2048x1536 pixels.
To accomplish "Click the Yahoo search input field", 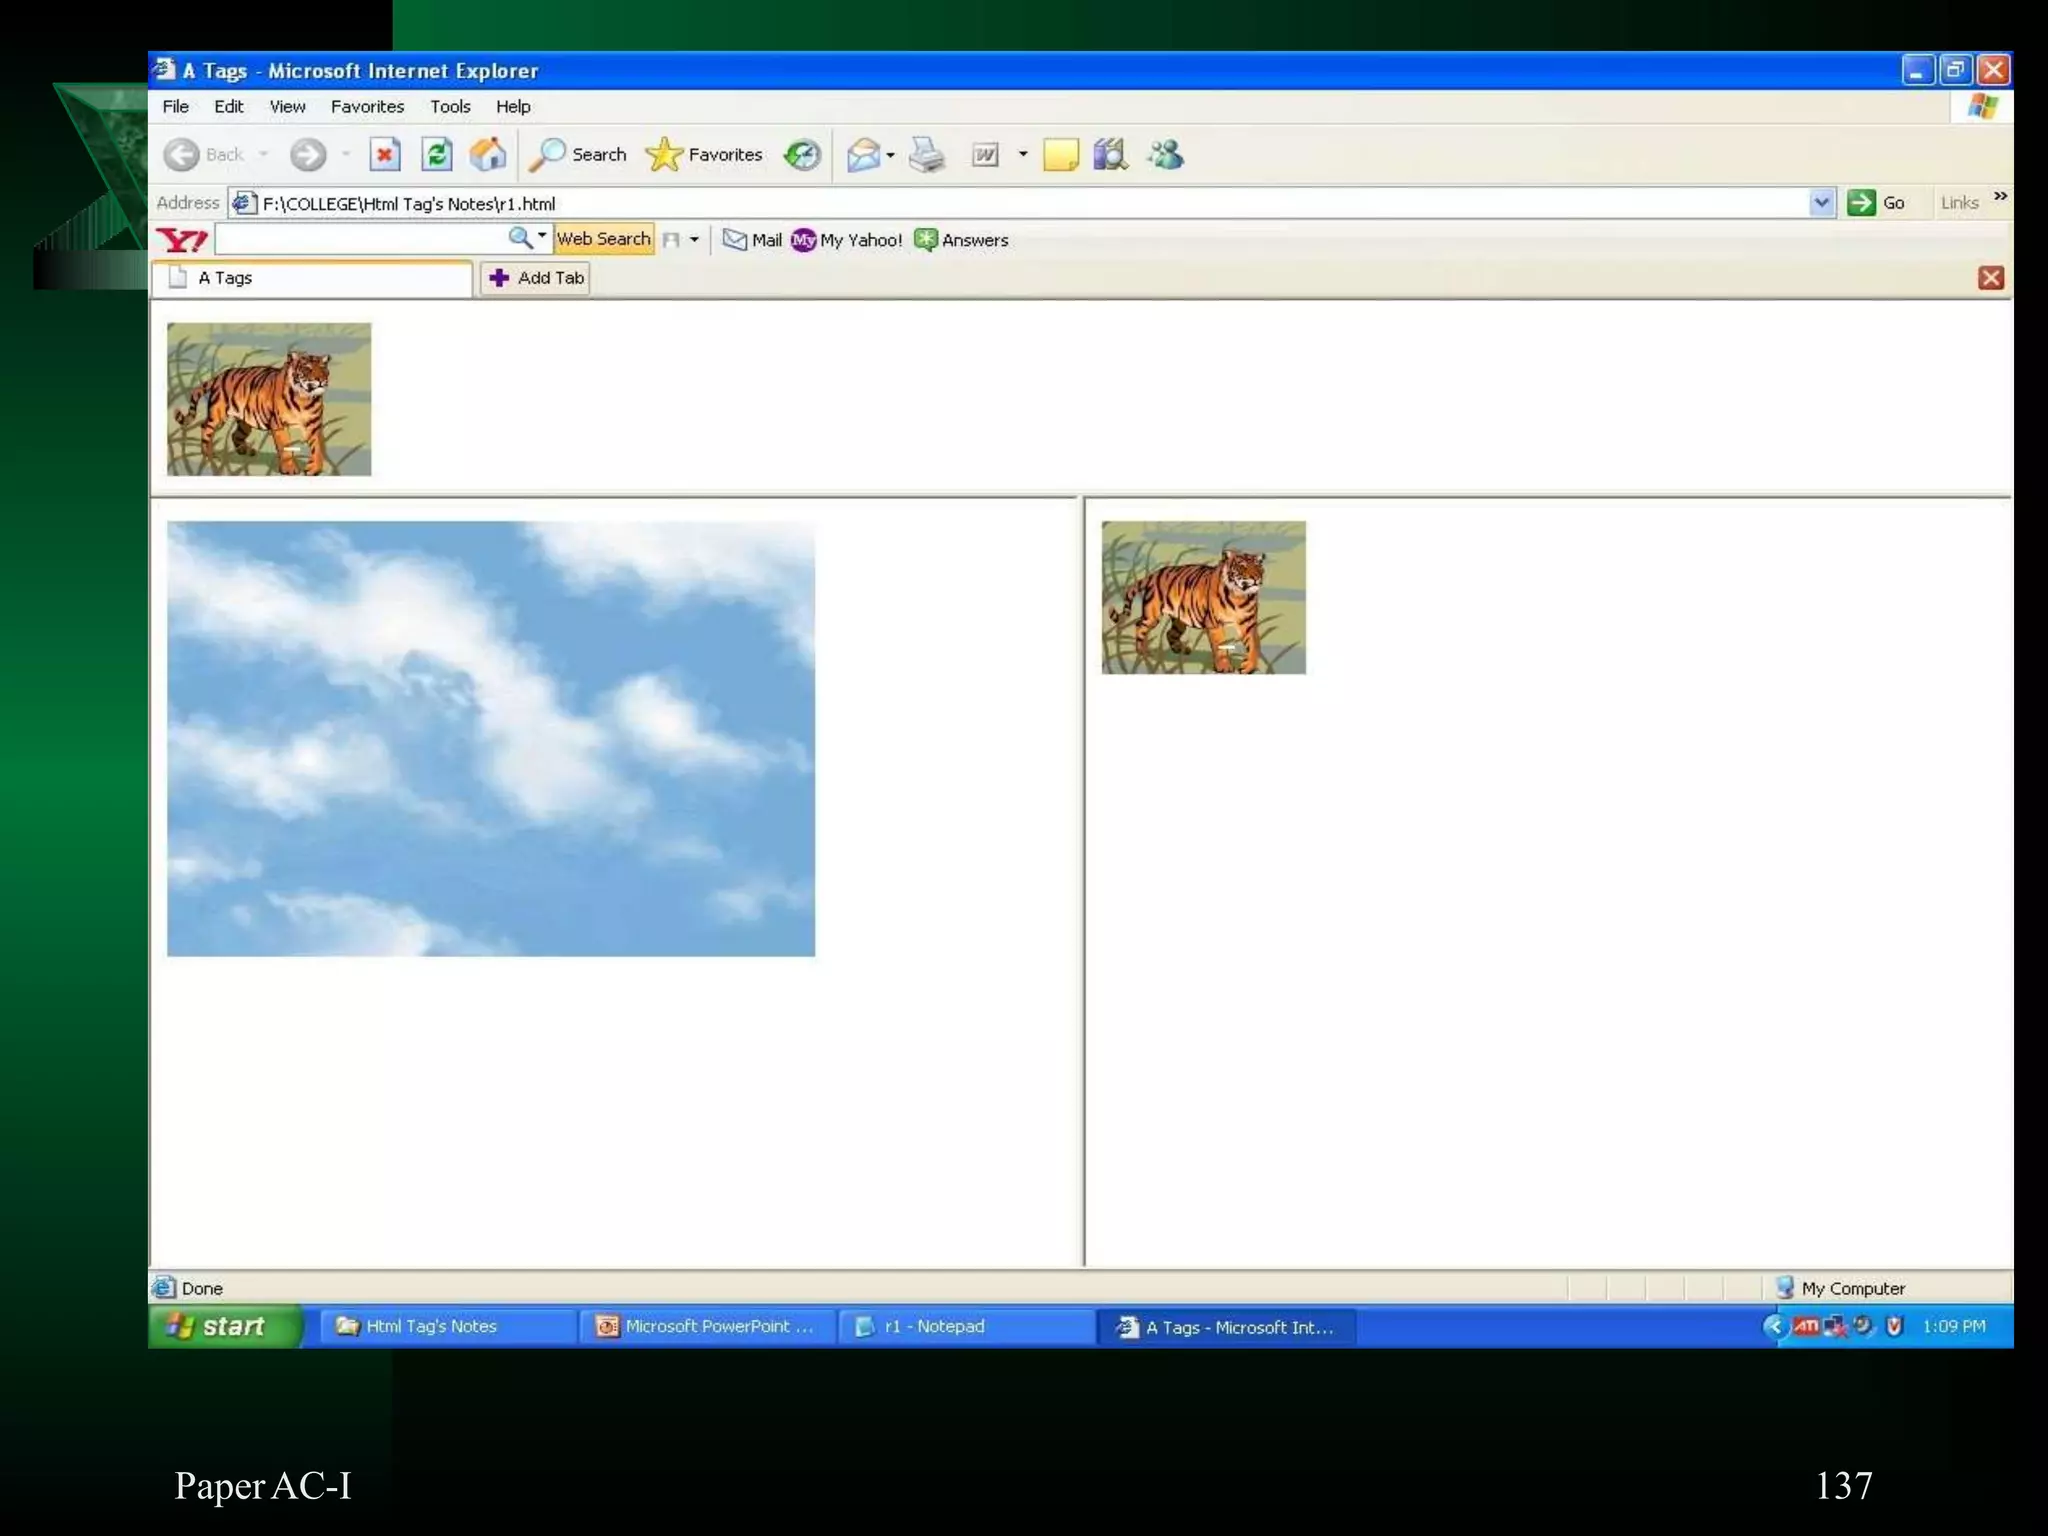I will 360,240.
